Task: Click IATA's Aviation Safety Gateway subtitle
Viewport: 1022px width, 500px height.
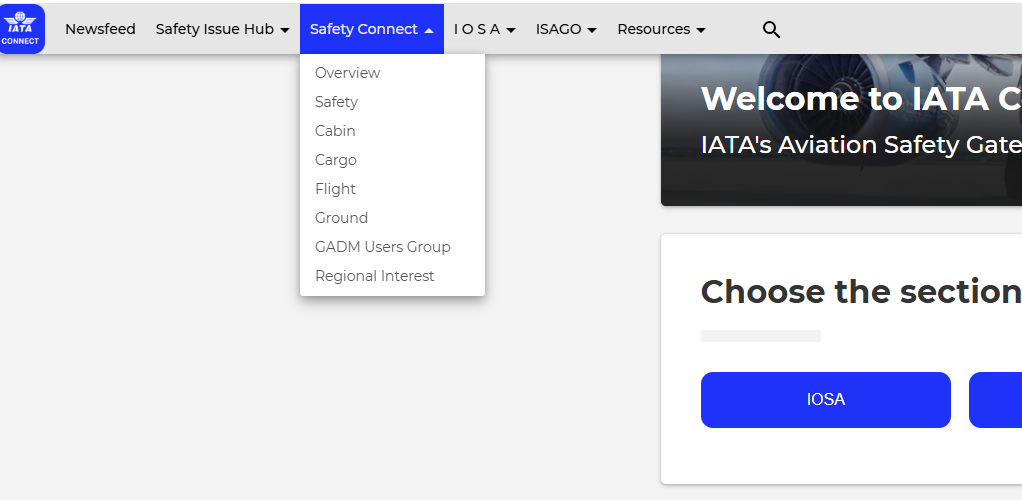Action: (x=861, y=145)
